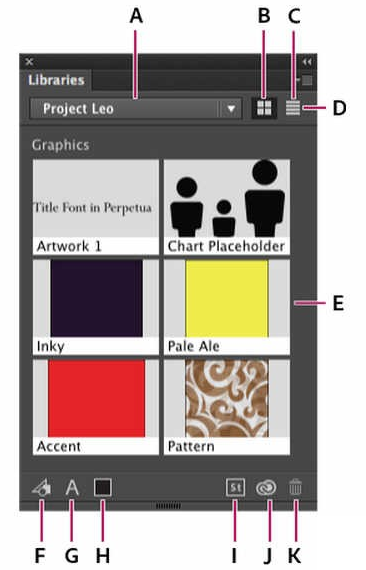This screenshot has width=366, height=570.
Task: Select the Artwork 1 graphic thumbnail
Action: (96, 207)
